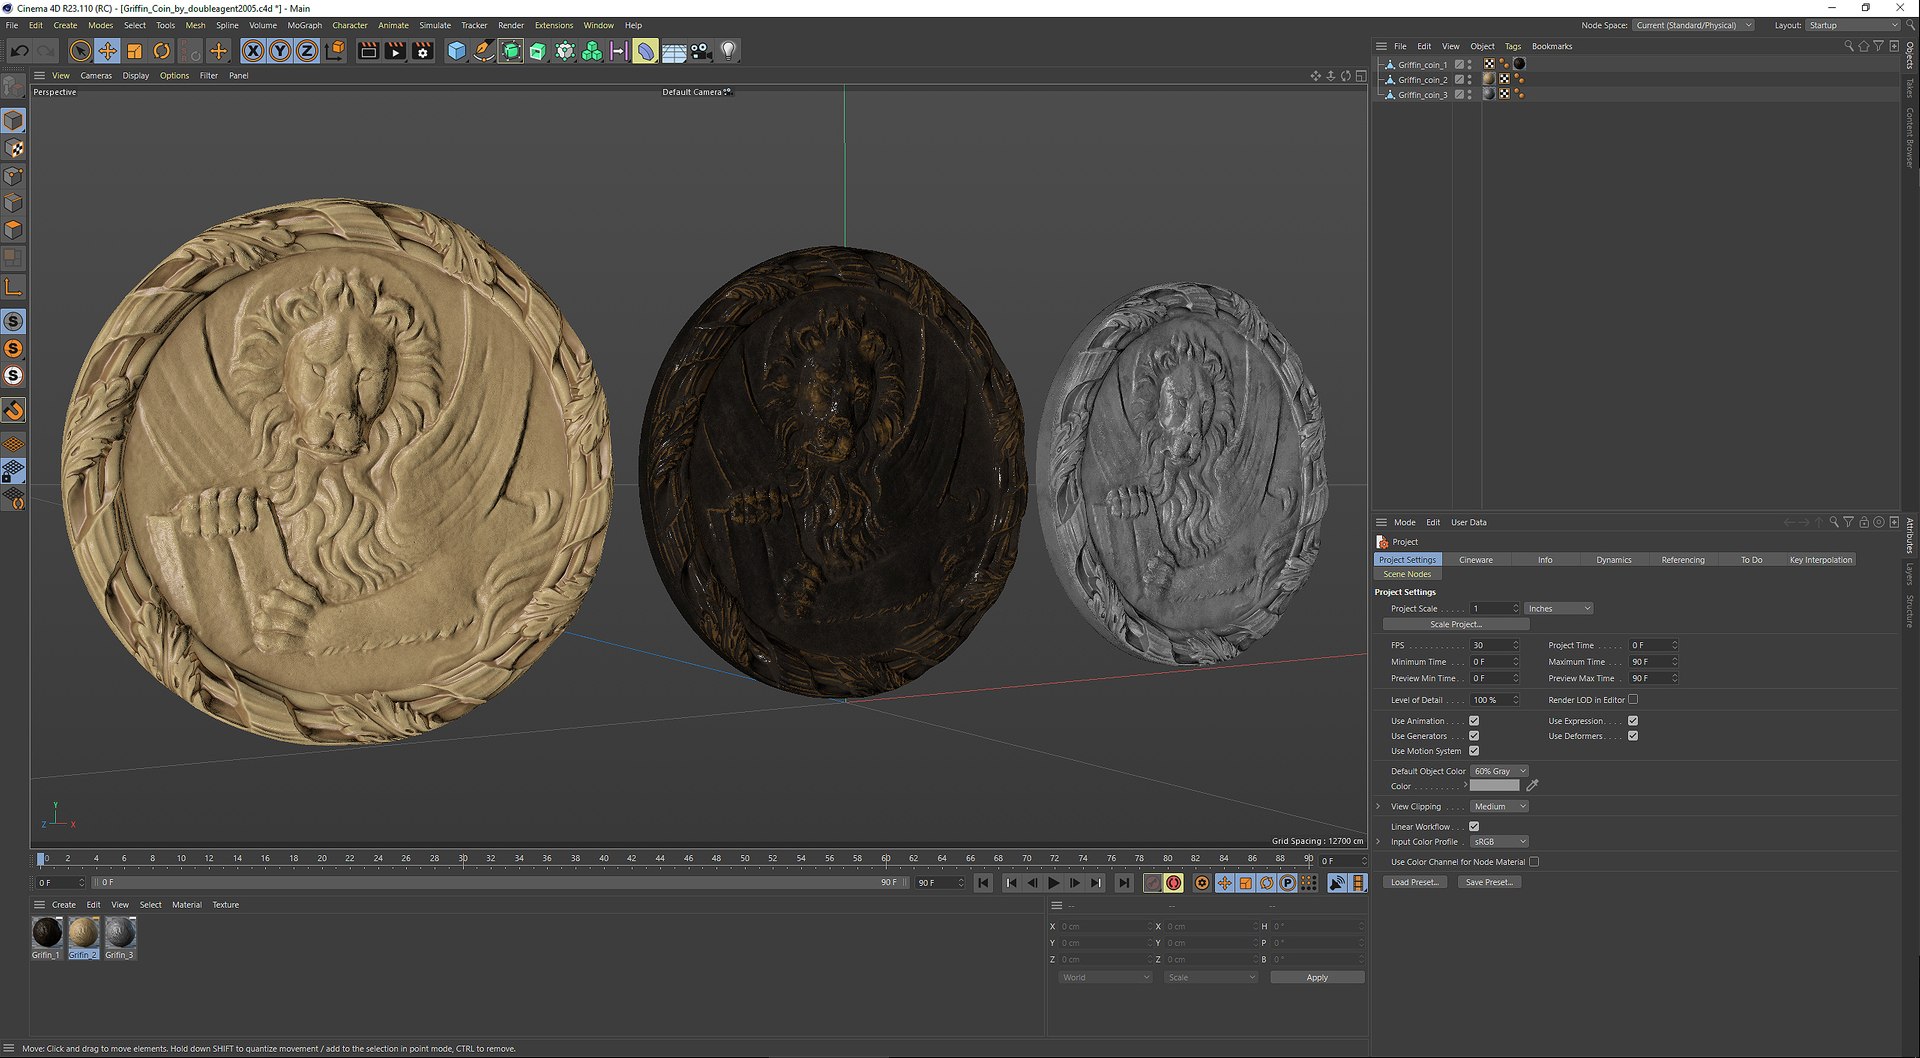Image resolution: width=1920 pixels, height=1058 pixels.
Task: Open the Inches units dropdown
Action: [1558, 609]
